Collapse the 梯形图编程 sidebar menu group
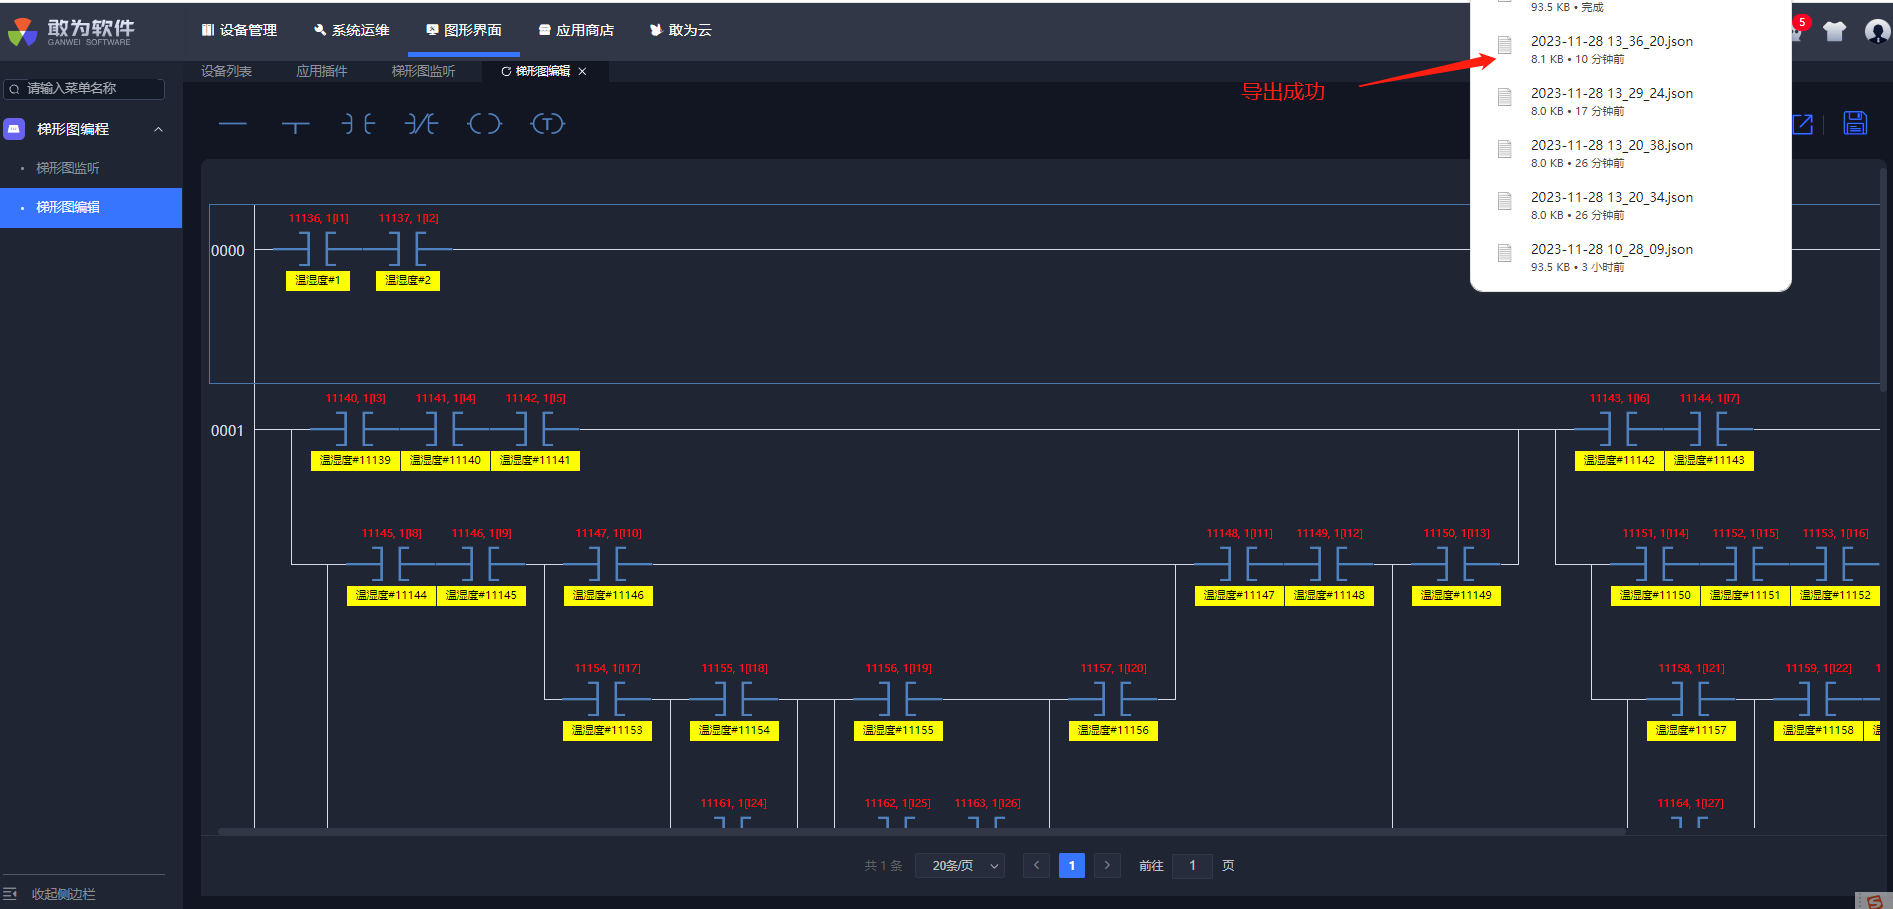Image resolution: width=1893 pixels, height=909 pixels. click(158, 129)
